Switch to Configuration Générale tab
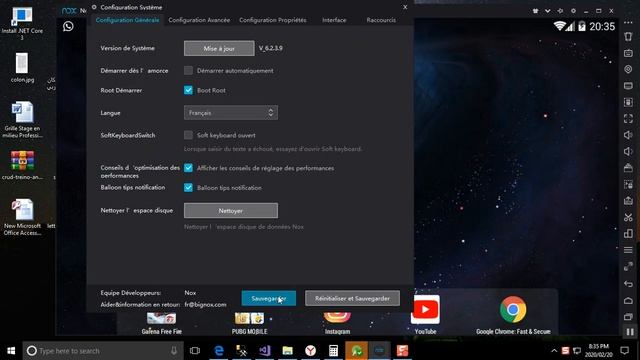The width and height of the screenshot is (640, 360). click(x=127, y=20)
